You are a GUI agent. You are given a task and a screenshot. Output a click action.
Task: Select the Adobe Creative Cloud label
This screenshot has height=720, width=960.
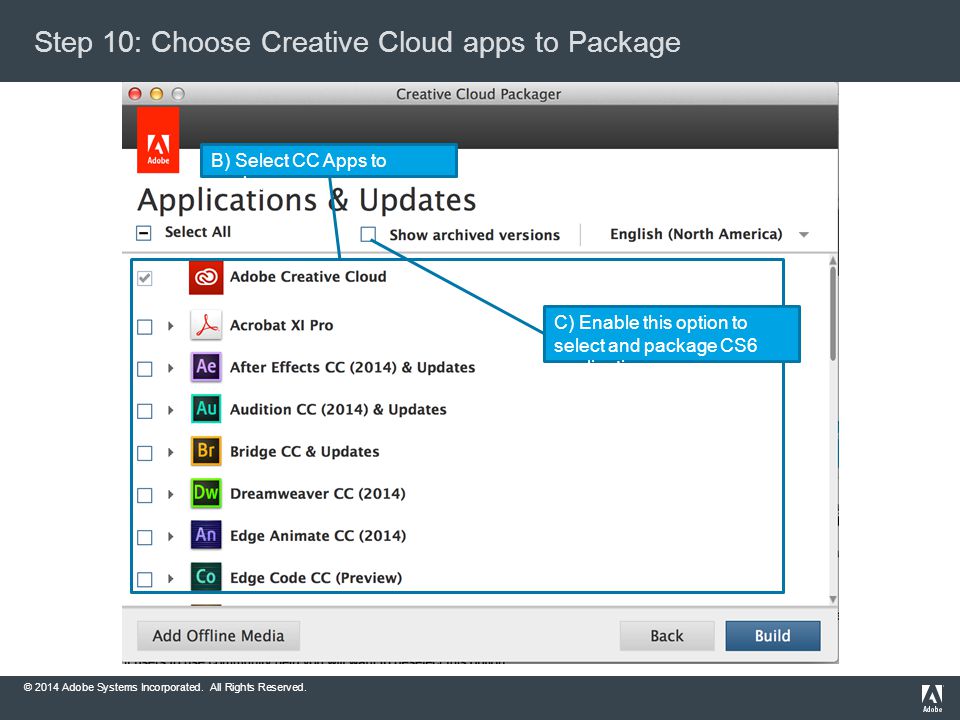[308, 277]
